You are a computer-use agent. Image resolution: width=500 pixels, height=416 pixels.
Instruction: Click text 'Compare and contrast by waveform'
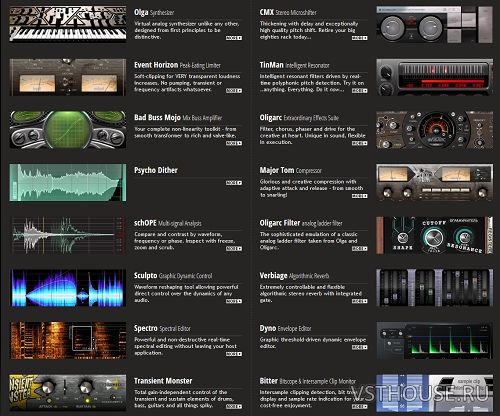(x=178, y=234)
